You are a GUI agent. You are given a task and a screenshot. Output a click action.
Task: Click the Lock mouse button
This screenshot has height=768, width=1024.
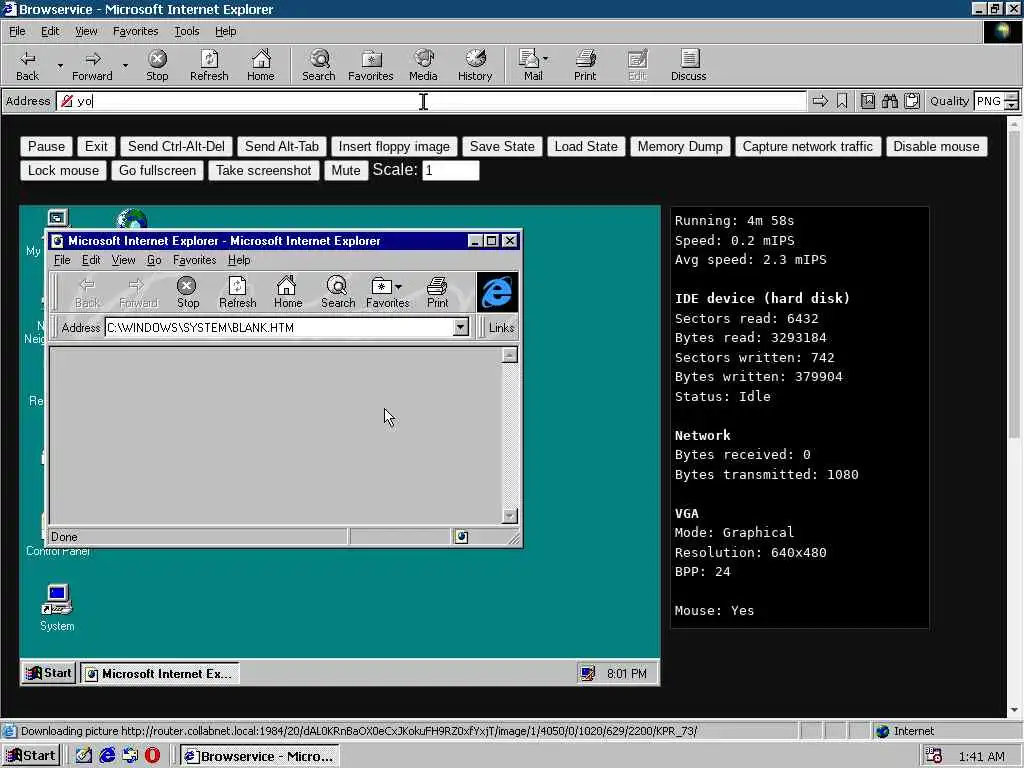[63, 170]
